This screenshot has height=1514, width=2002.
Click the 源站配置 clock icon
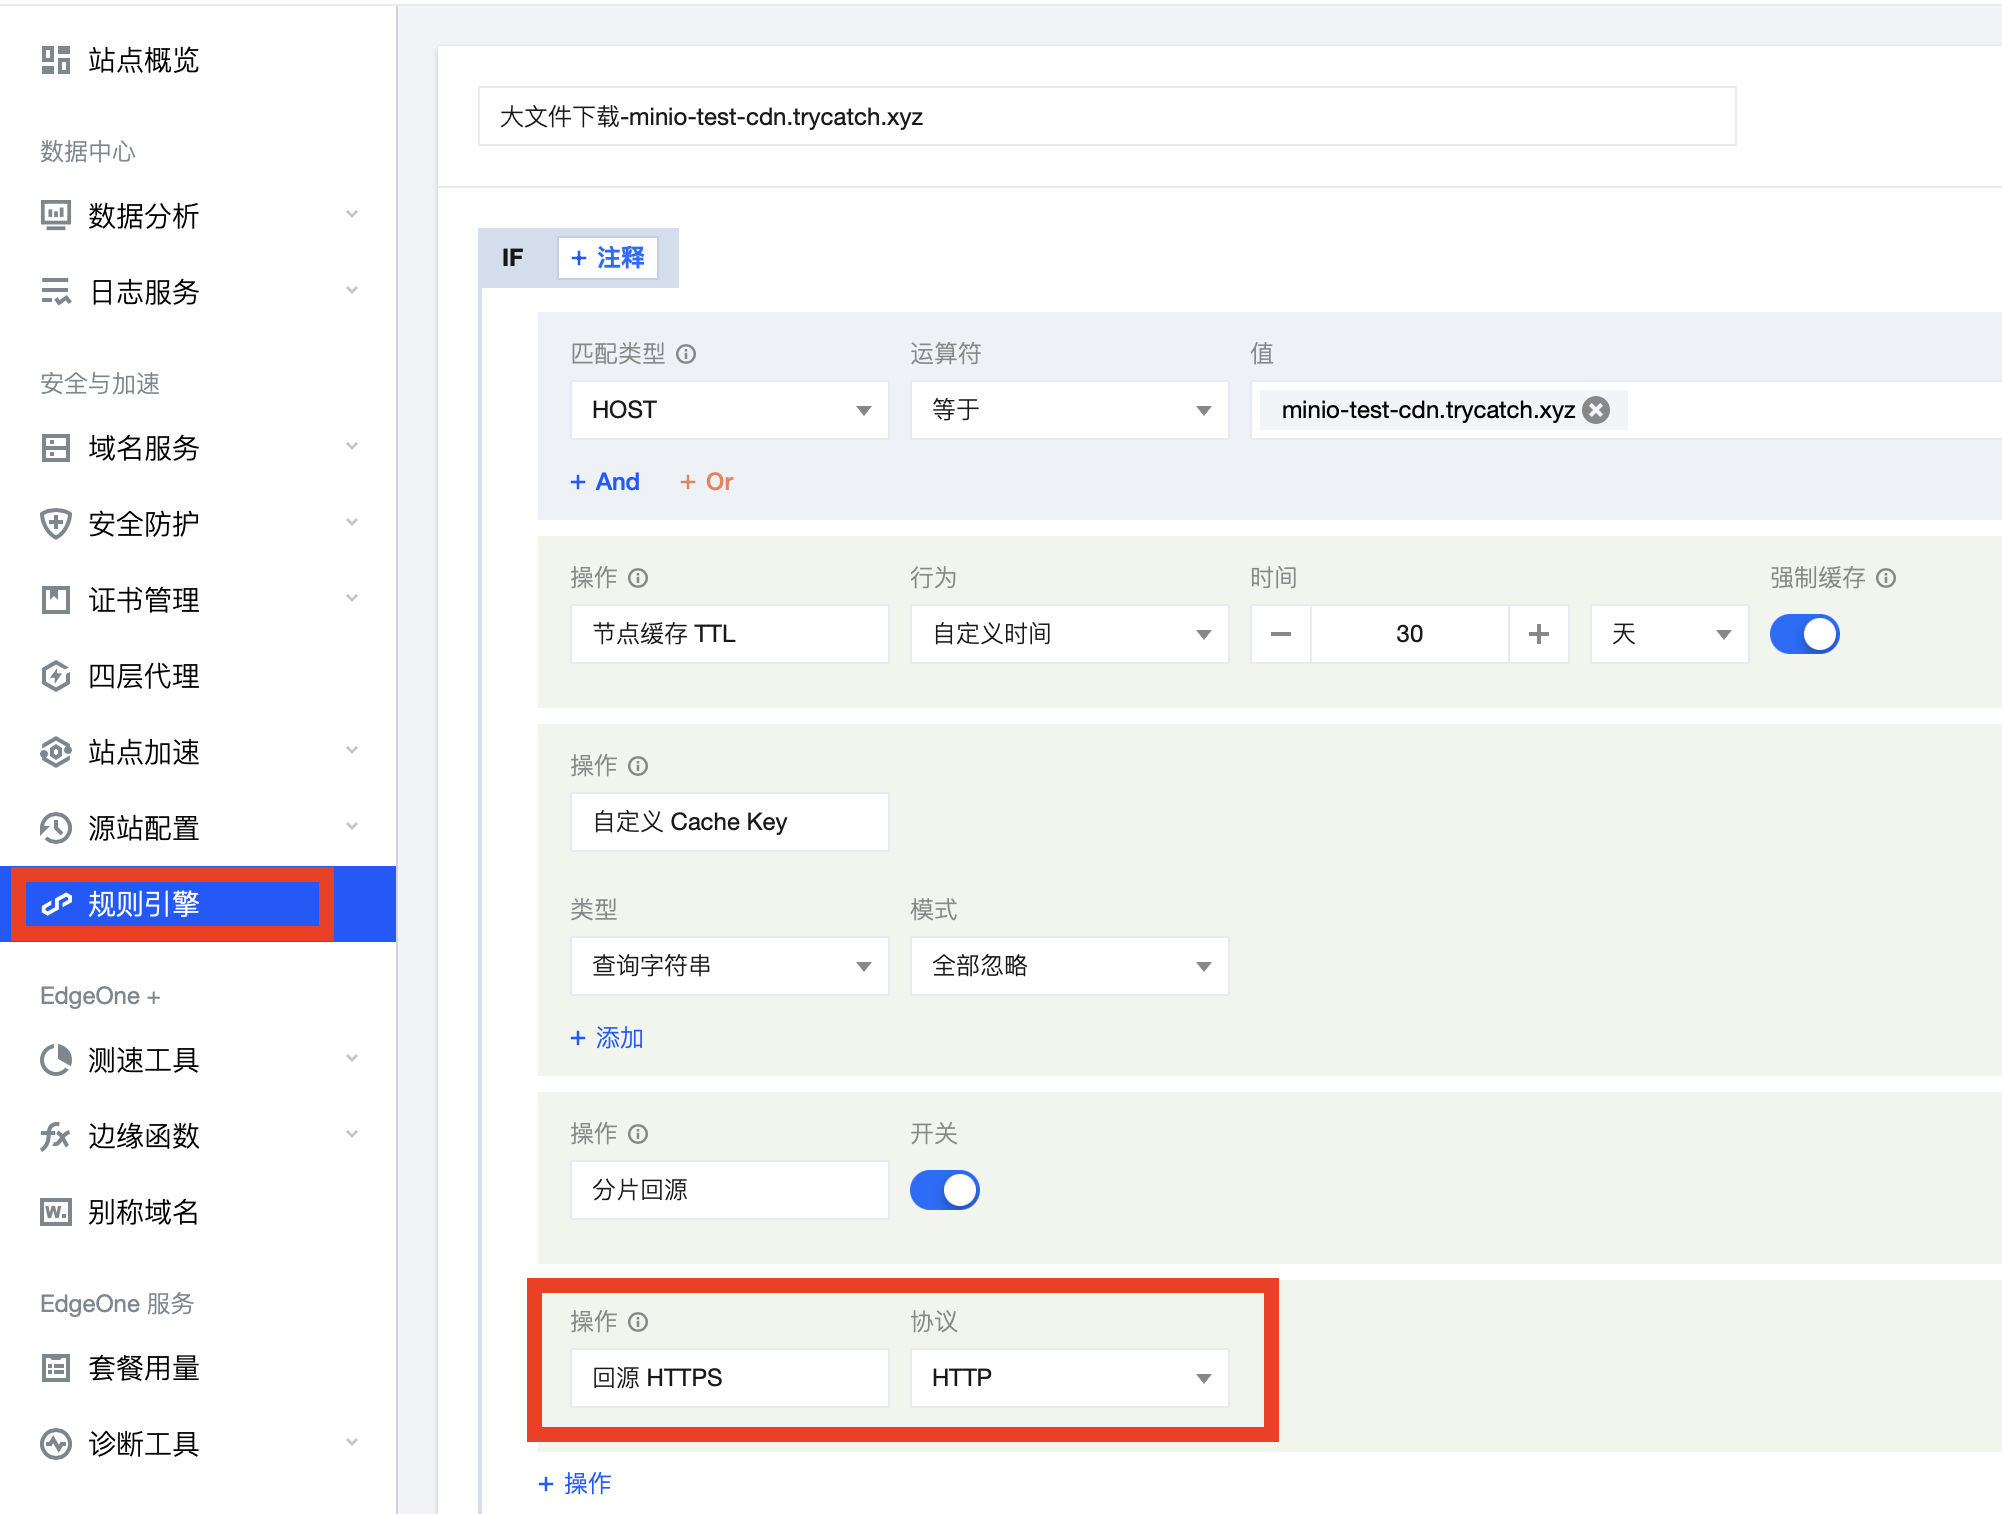point(55,828)
